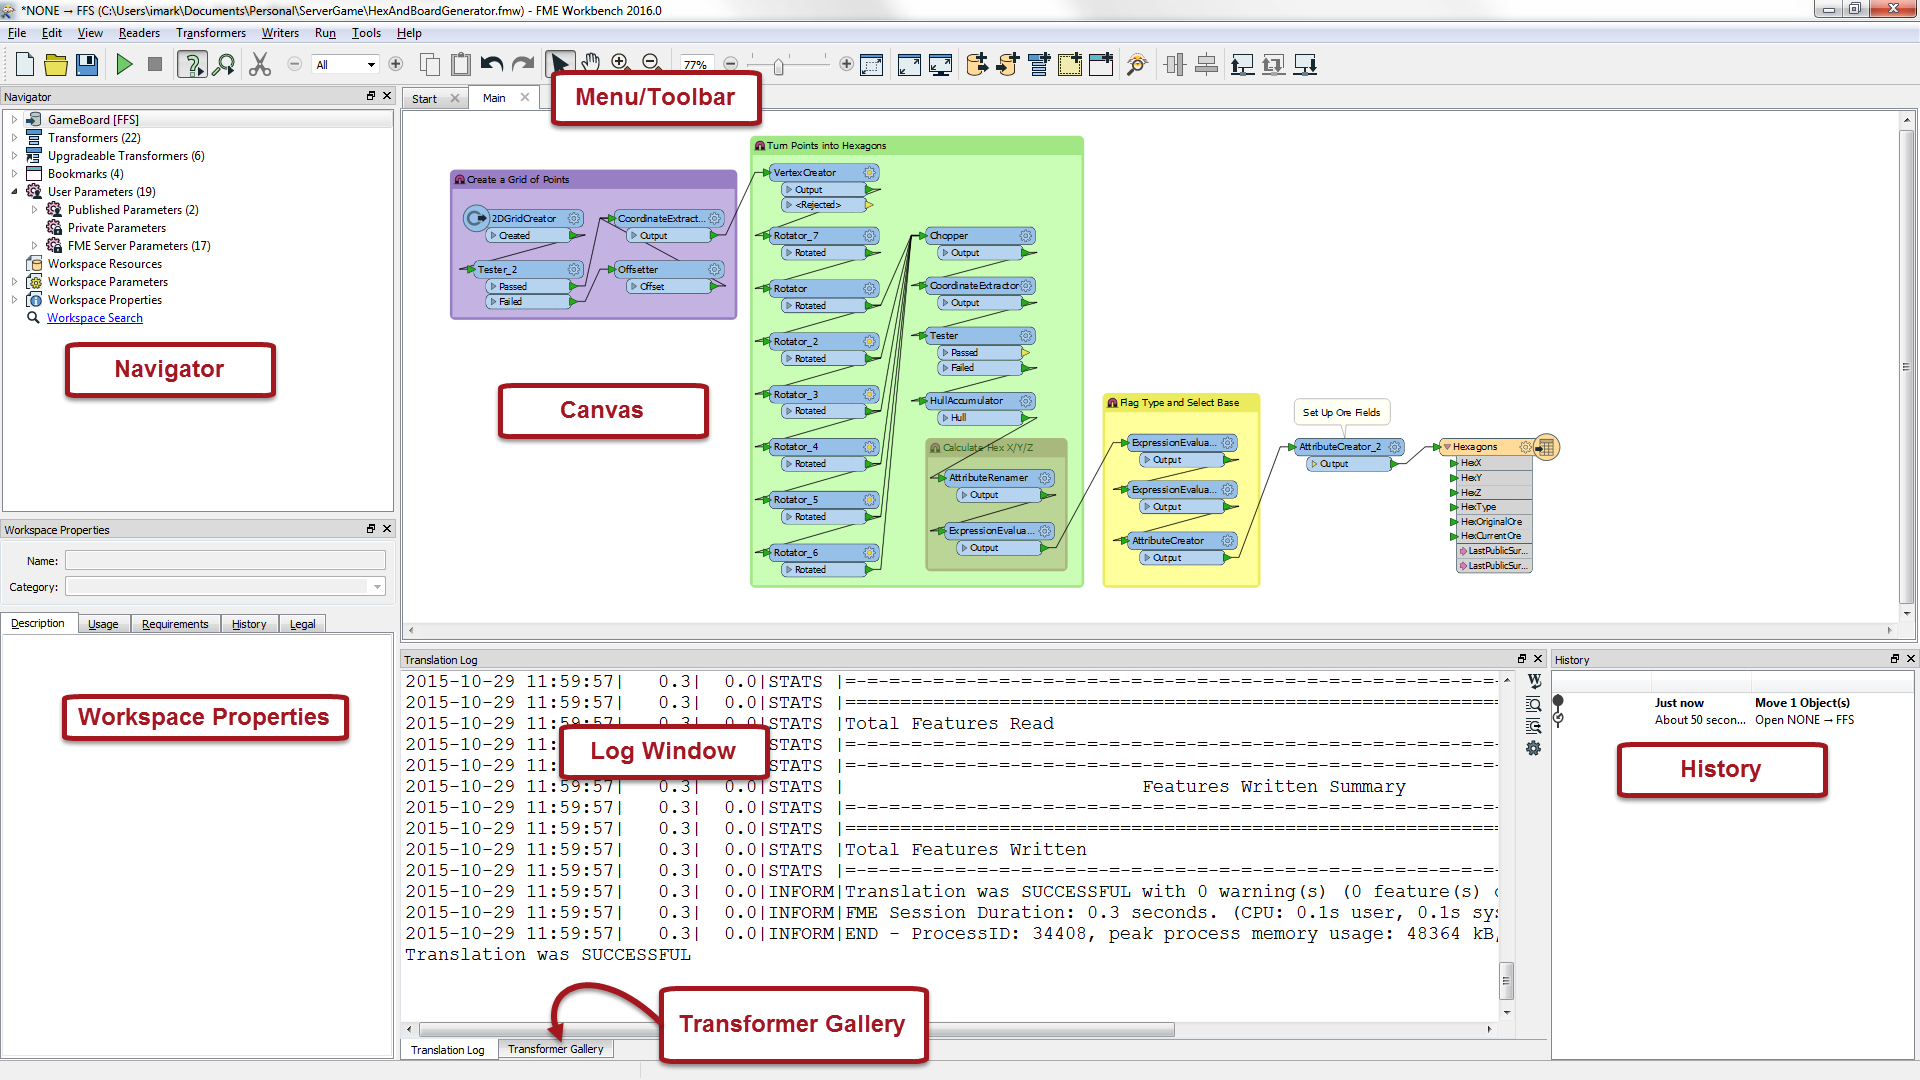Cut the selection with the scissors icon
1920x1080 pixels.
click(x=260, y=65)
